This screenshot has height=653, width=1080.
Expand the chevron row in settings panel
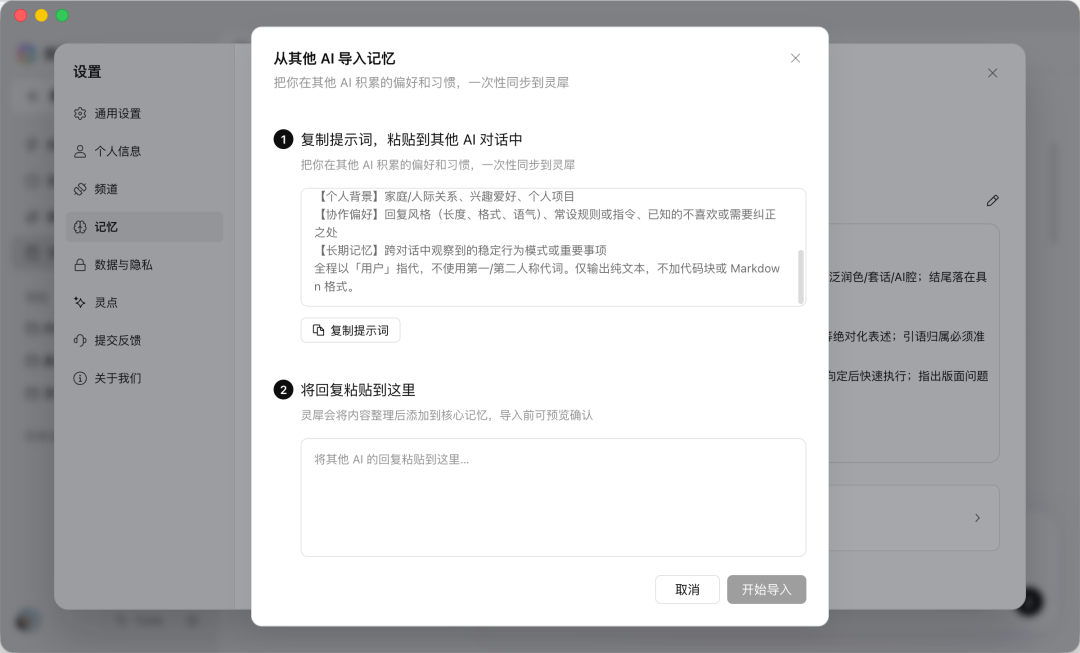point(977,518)
